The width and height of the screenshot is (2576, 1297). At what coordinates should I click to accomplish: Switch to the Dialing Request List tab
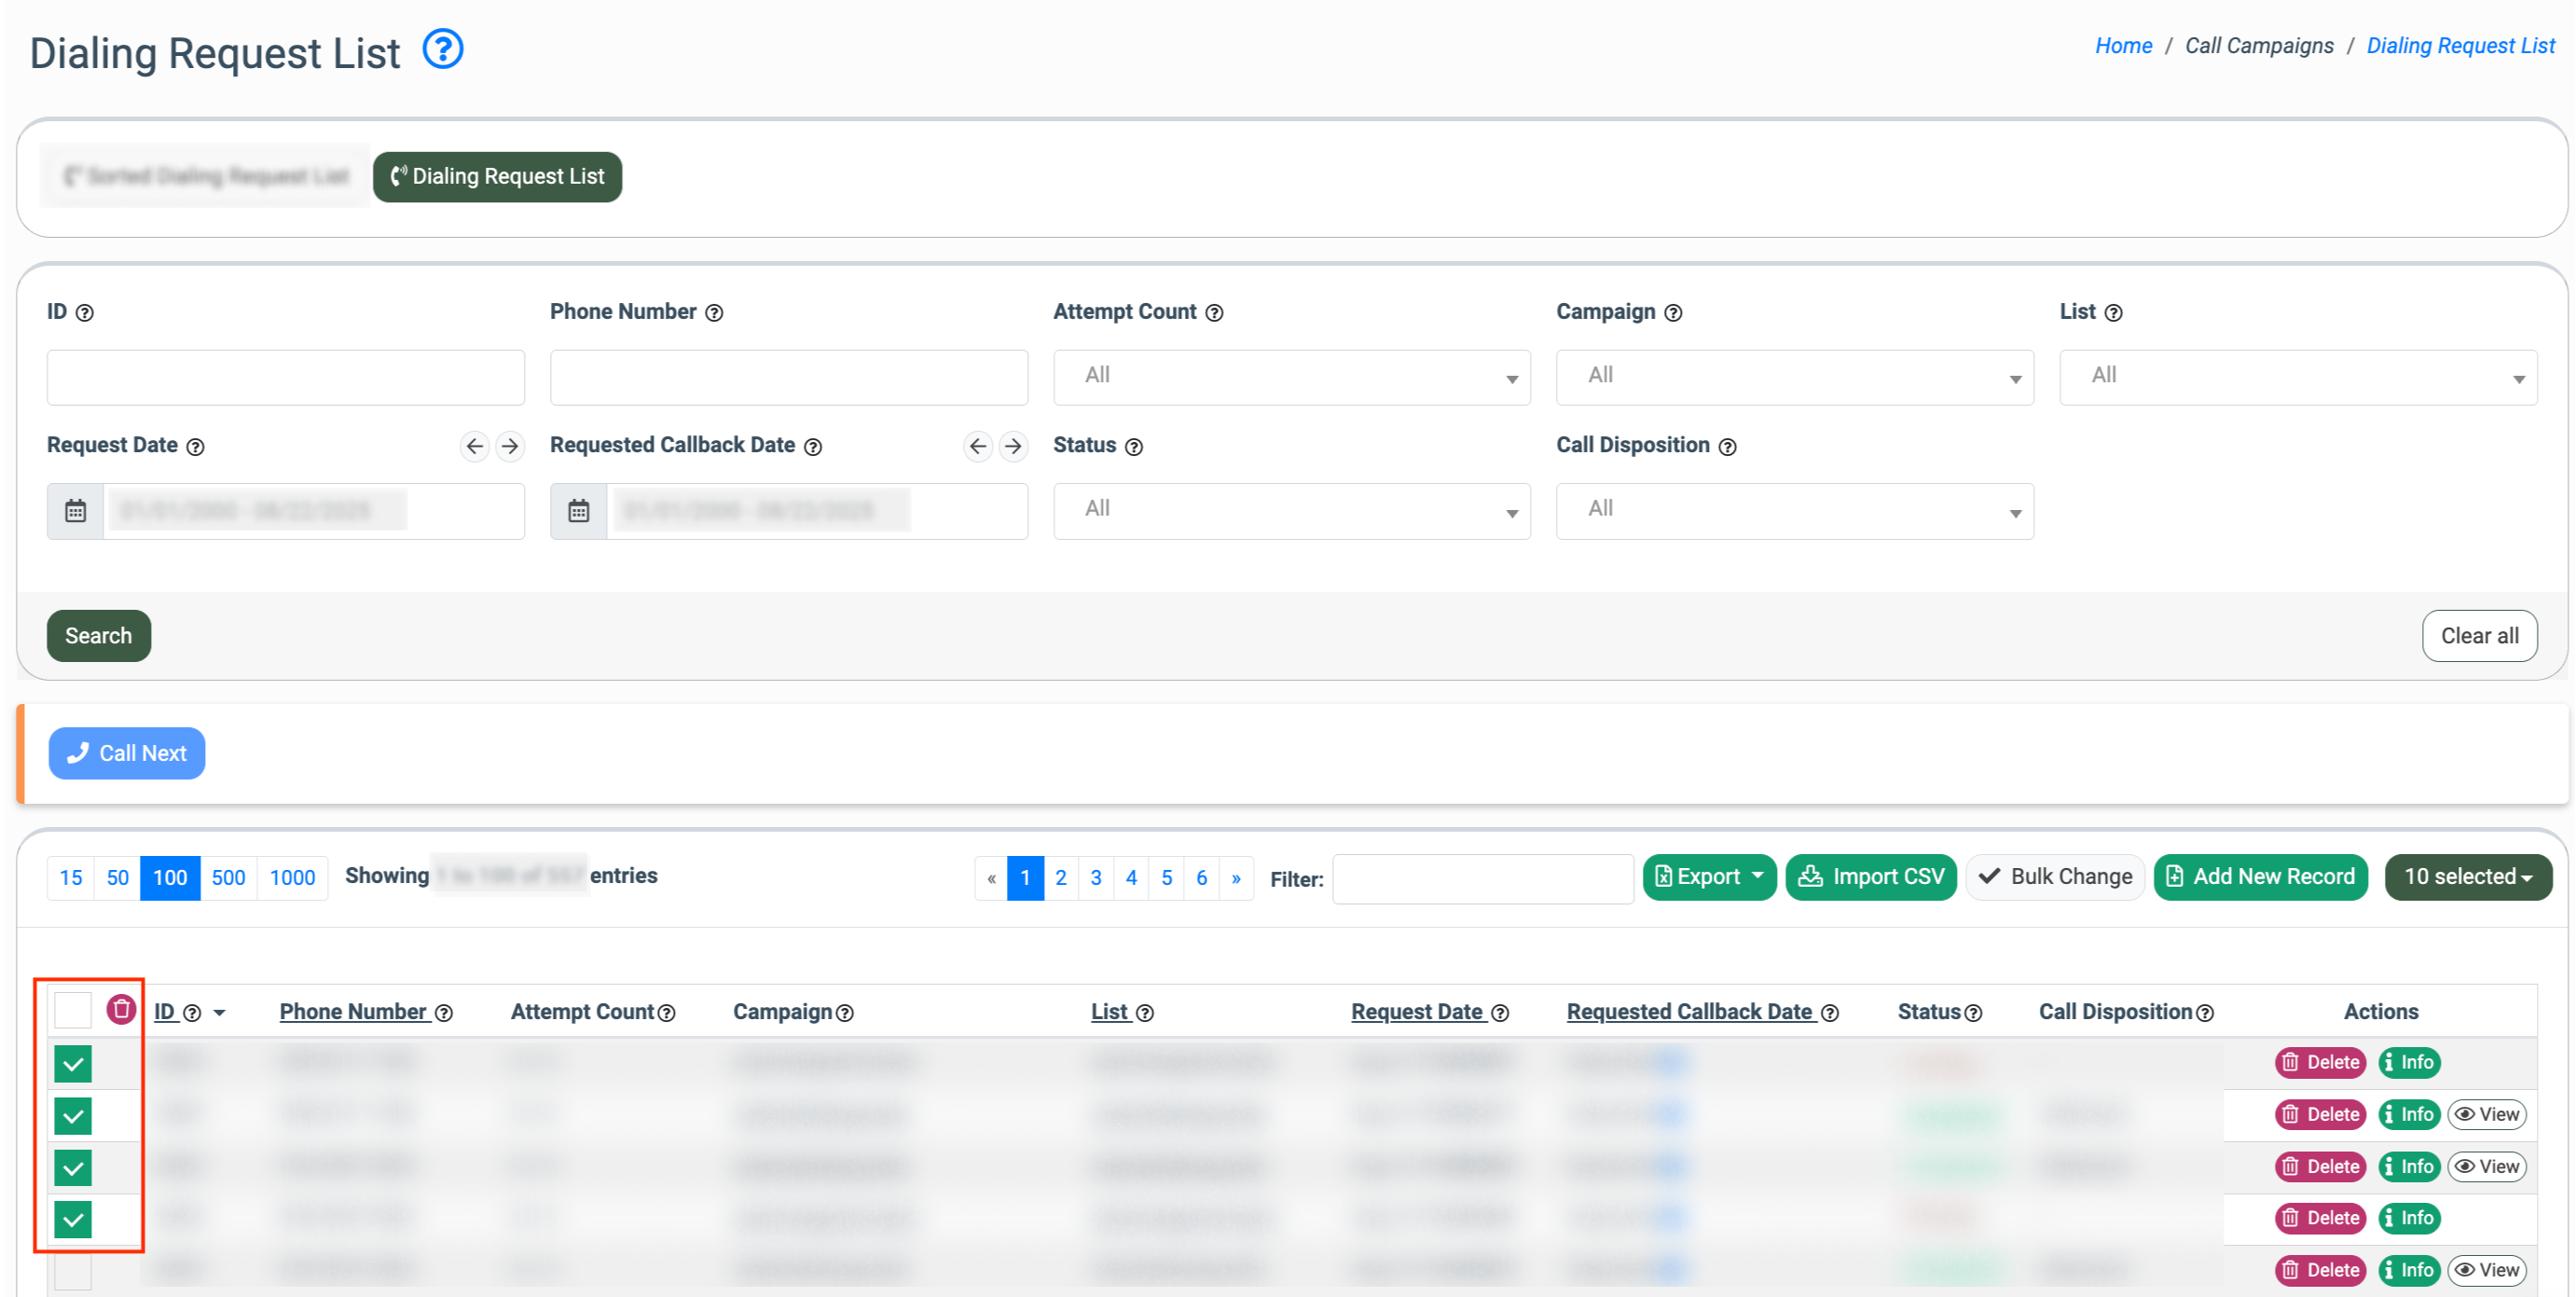coord(497,177)
